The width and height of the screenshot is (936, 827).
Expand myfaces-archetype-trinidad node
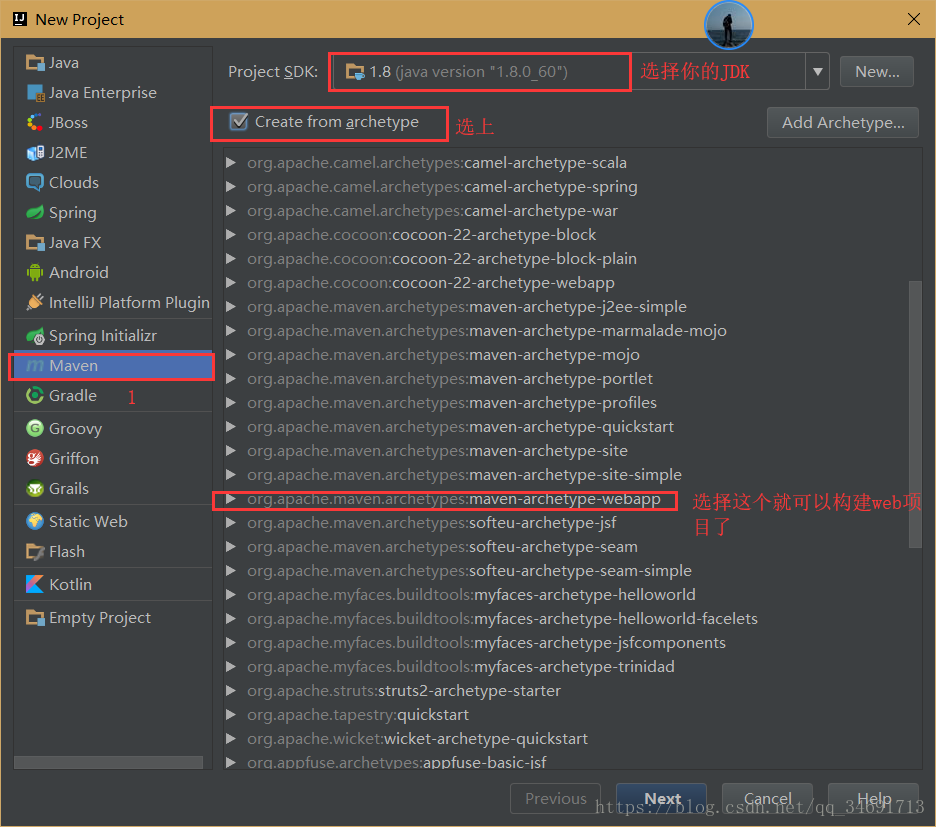[231, 666]
